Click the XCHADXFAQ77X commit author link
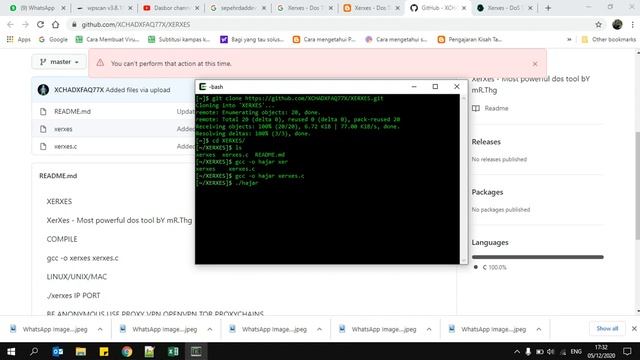The width and height of the screenshot is (640, 360). point(79,90)
